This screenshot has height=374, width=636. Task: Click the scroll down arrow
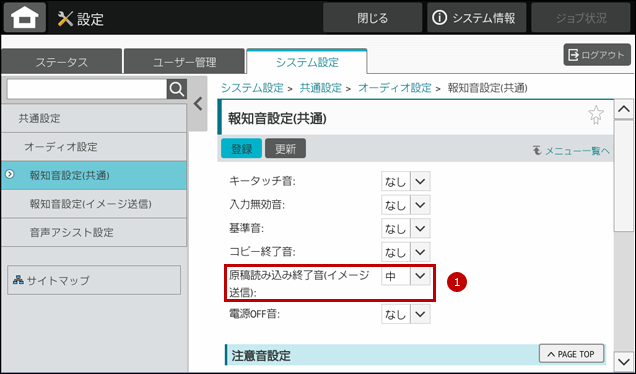click(x=623, y=361)
